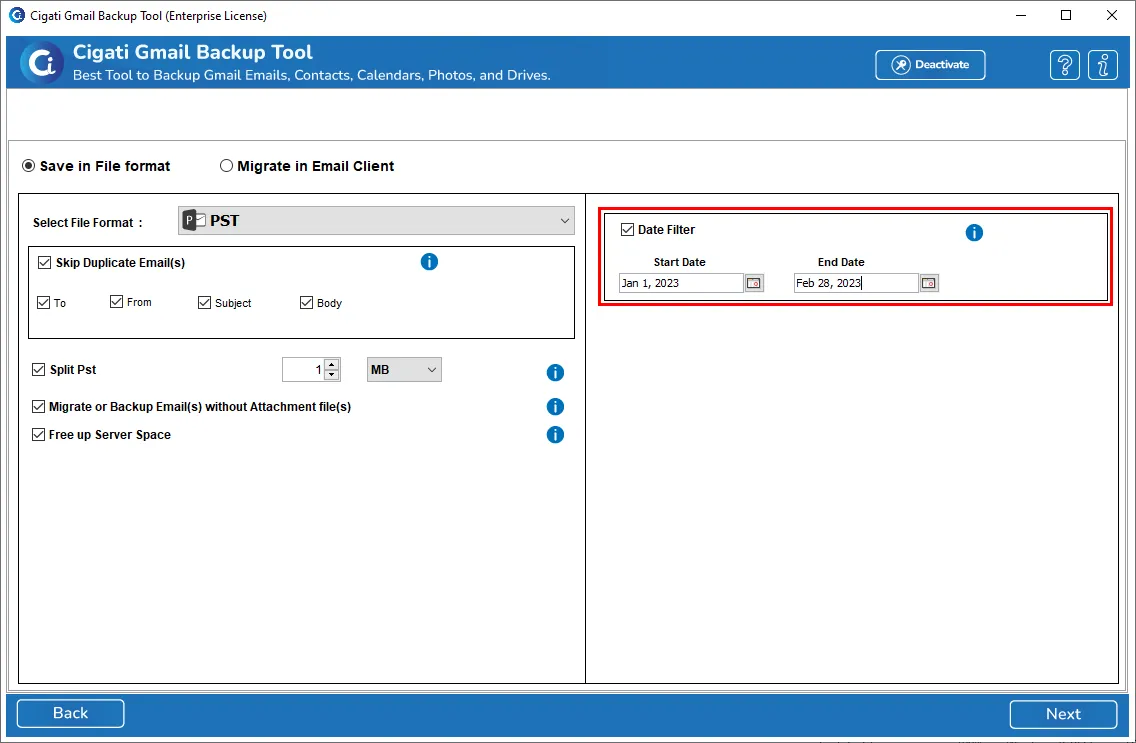
Task: Uncheck the Body duplicate criterion
Action: (306, 302)
